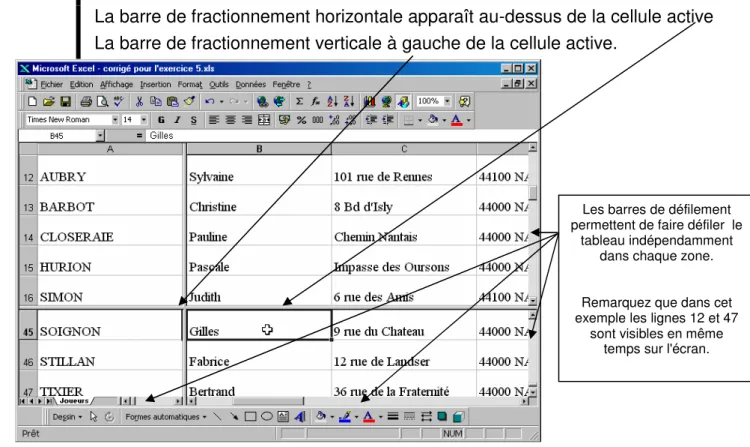Activate the Format Painter brush

point(189,101)
